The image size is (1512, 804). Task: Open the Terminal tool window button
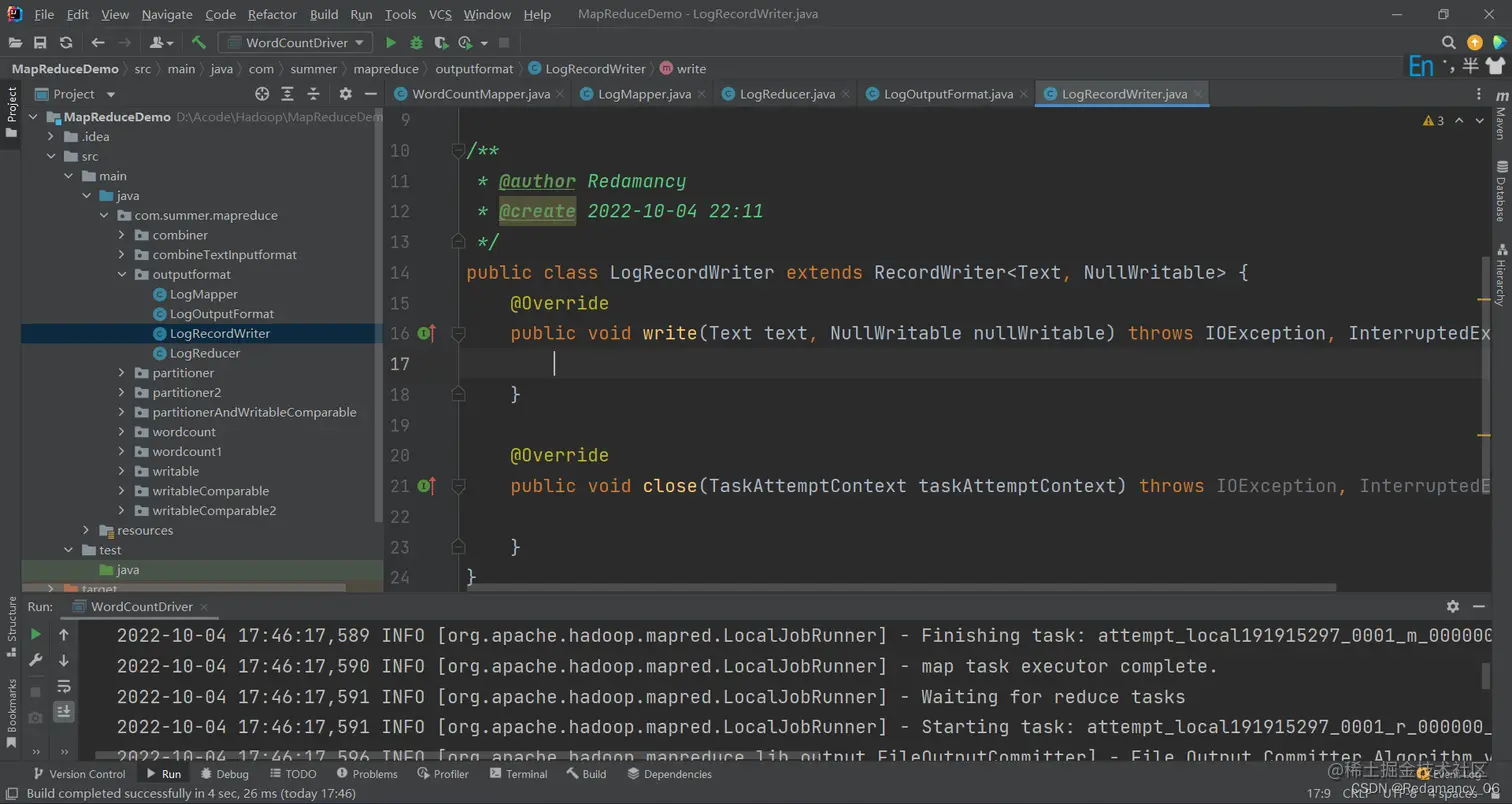[x=518, y=774]
